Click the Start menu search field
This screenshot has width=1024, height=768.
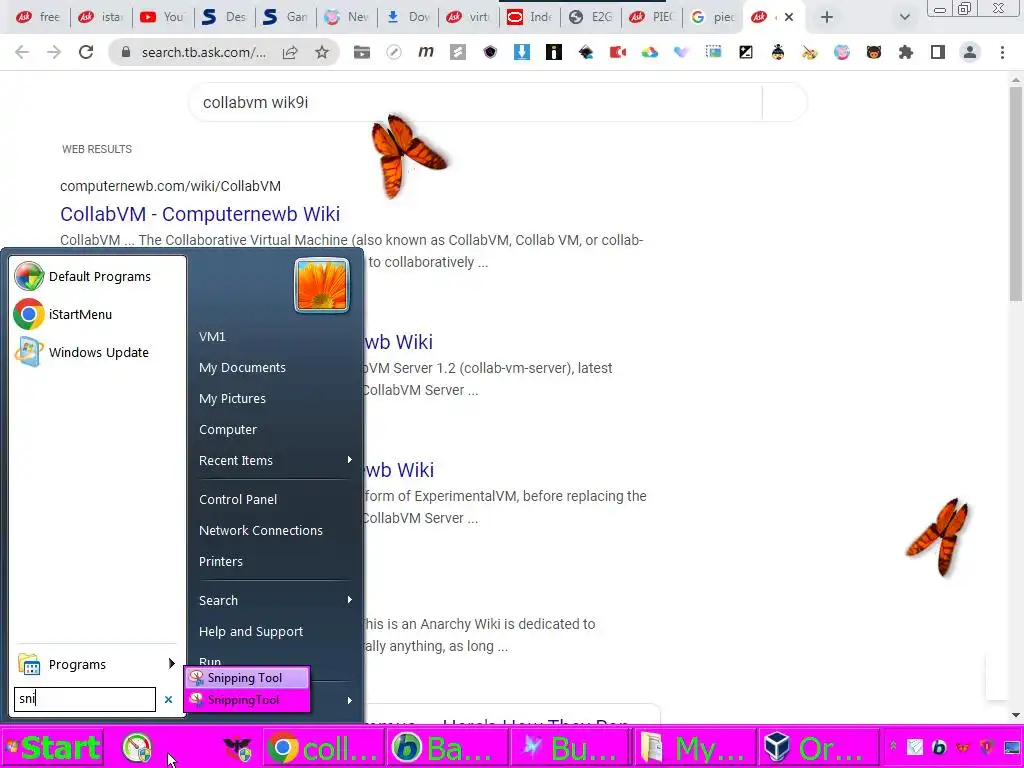point(85,699)
